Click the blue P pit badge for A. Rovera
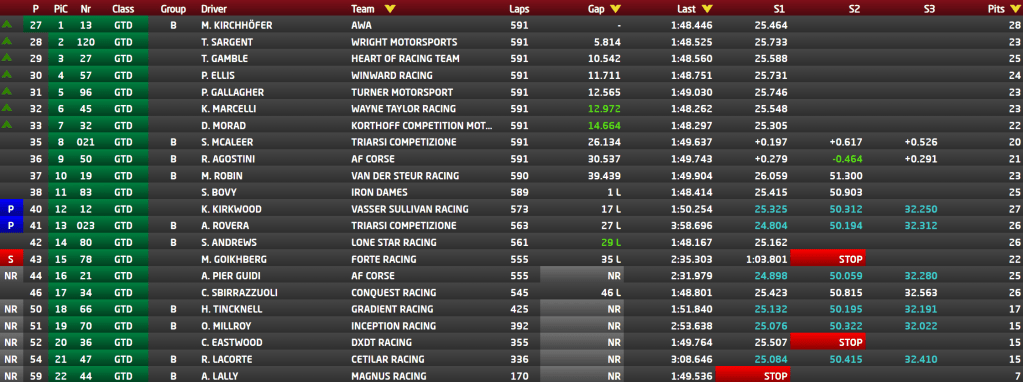The width and height of the screenshot is (1023, 382). [x=11, y=226]
